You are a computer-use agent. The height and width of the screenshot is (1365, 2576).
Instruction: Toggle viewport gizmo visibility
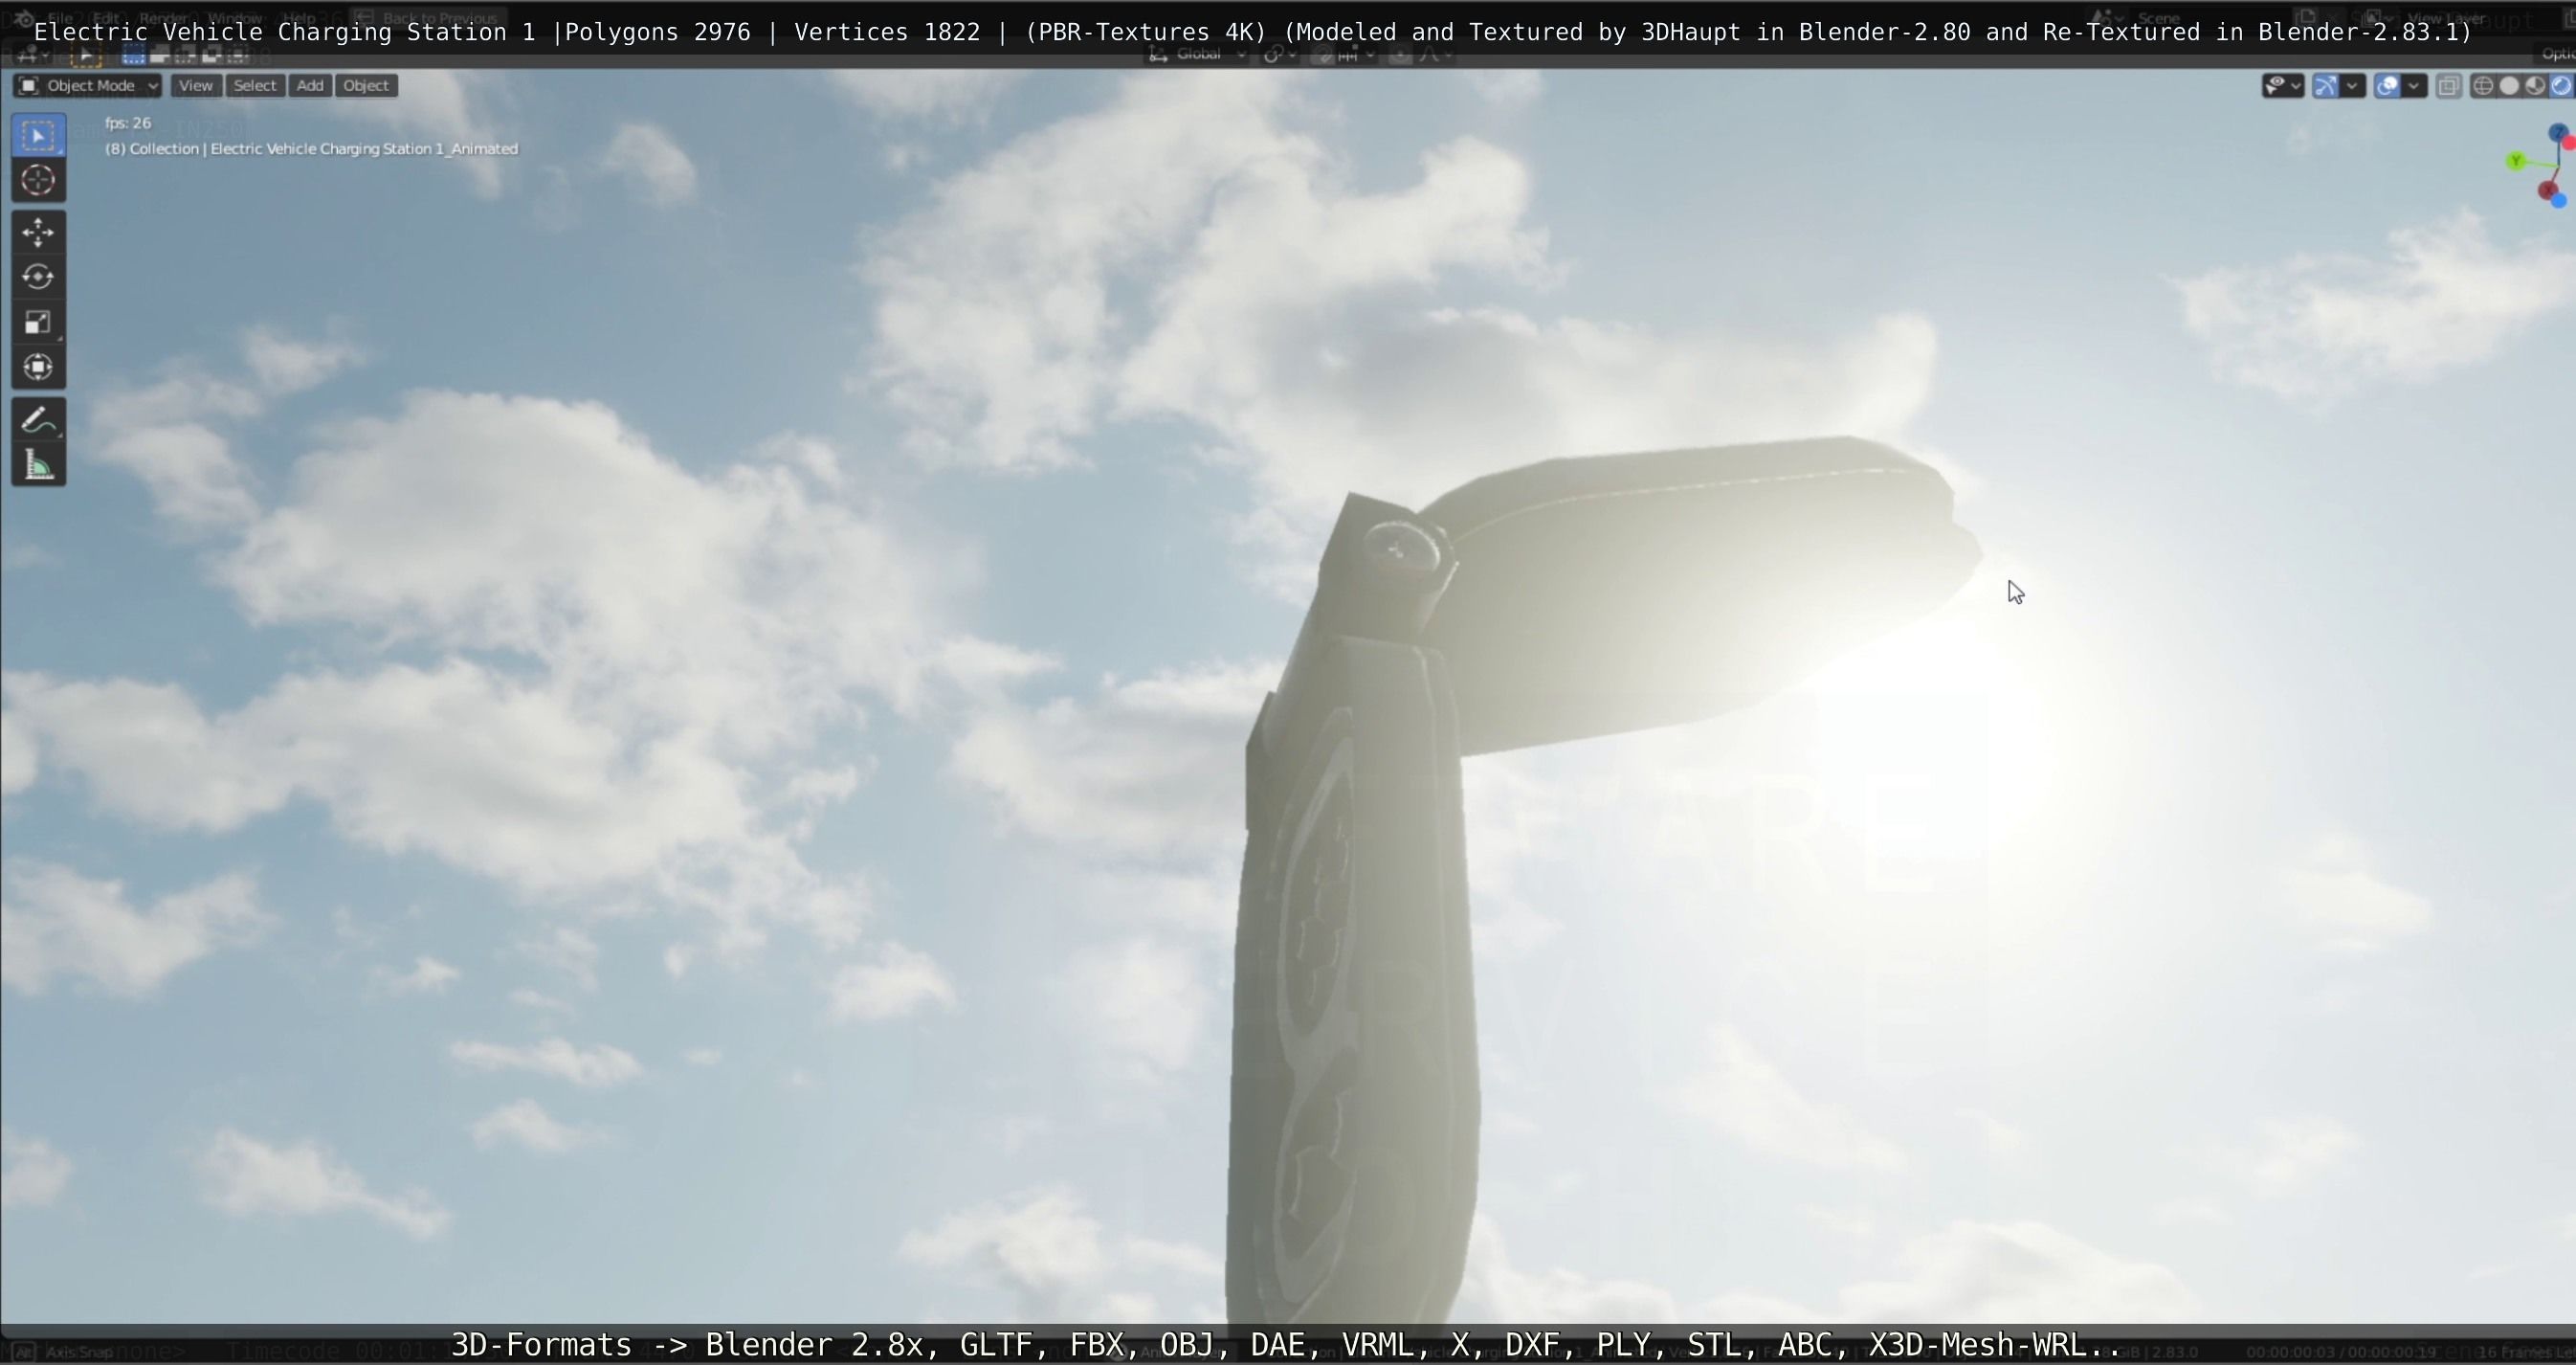click(x=2326, y=86)
